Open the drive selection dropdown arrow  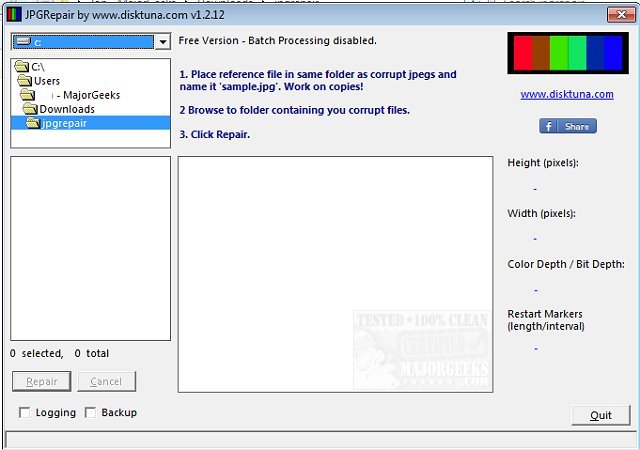pyautogui.click(x=163, y=42)
